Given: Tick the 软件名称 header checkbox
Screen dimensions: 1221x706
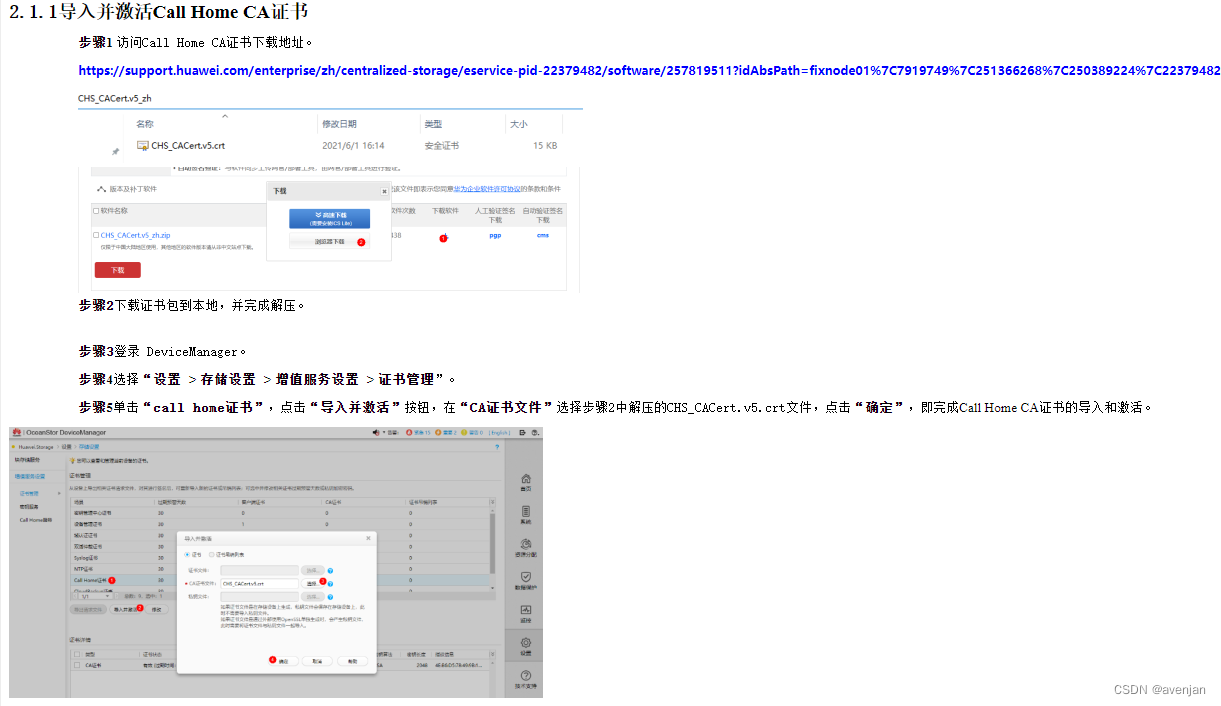Looking at the screenshot, I should [96, 211].
